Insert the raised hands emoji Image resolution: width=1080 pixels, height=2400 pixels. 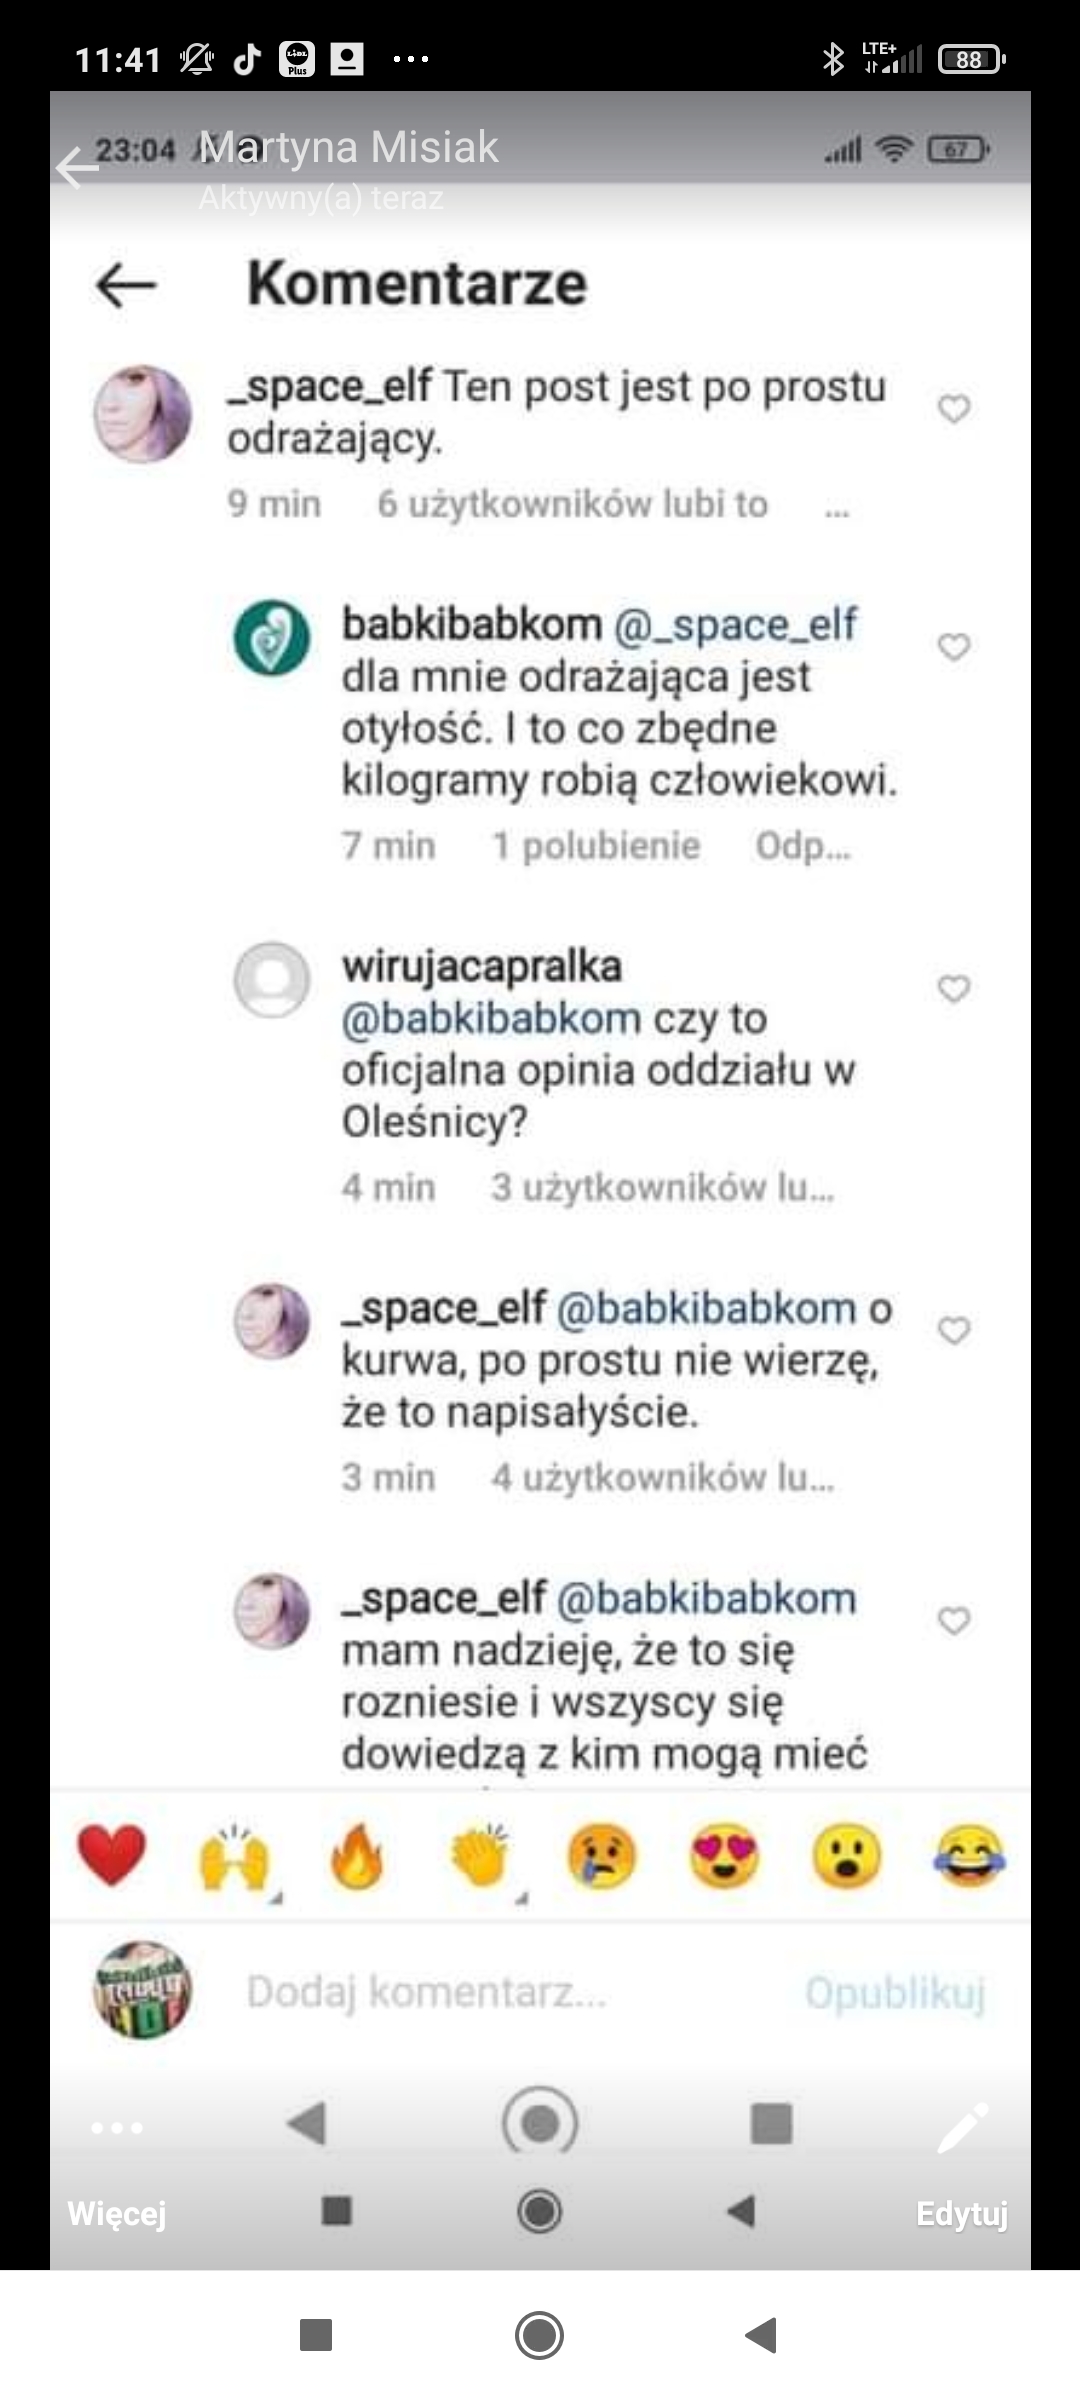[x=234, y=1857]
